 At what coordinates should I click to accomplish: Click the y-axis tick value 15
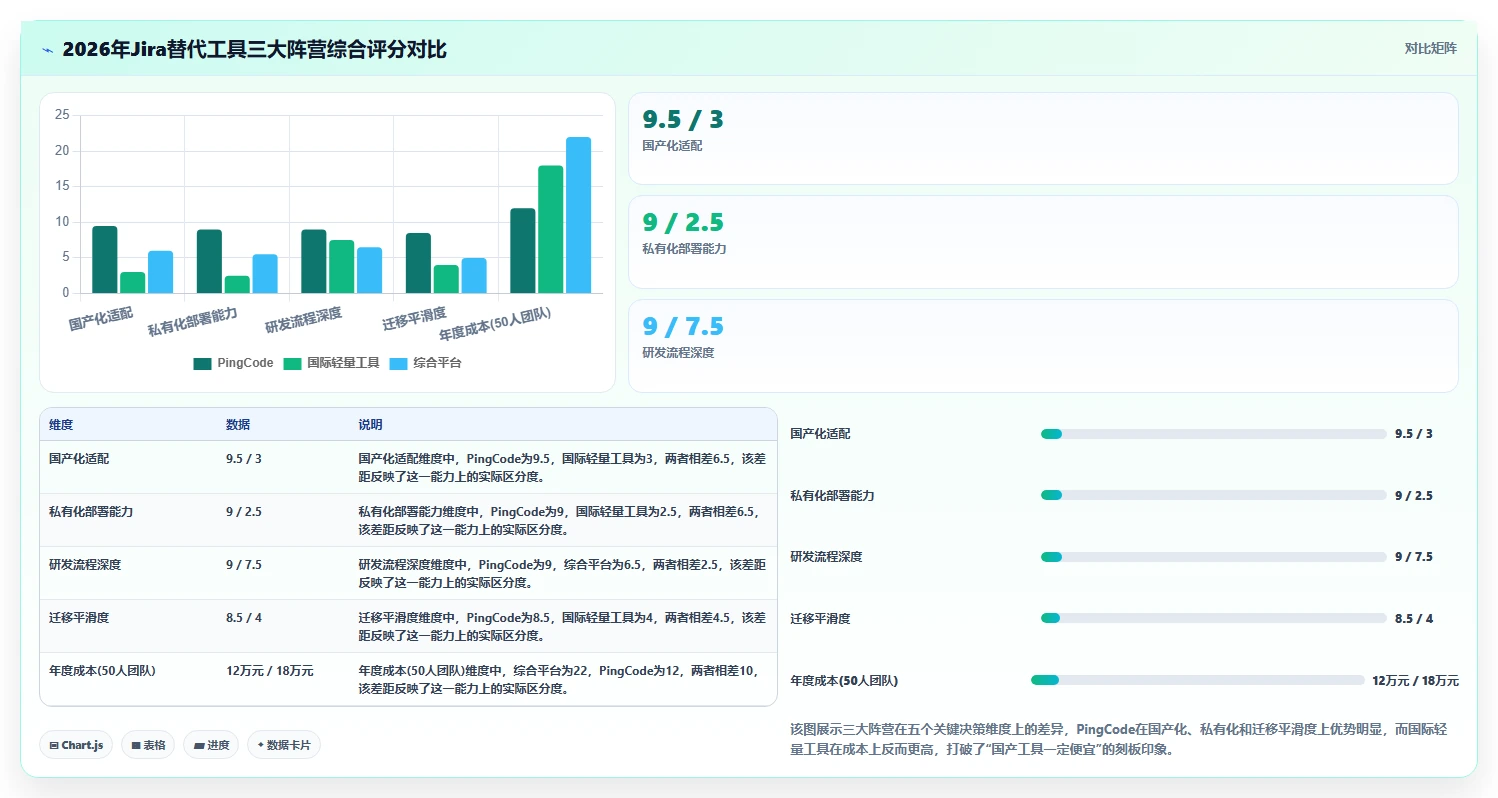click(x=62, y=186)
